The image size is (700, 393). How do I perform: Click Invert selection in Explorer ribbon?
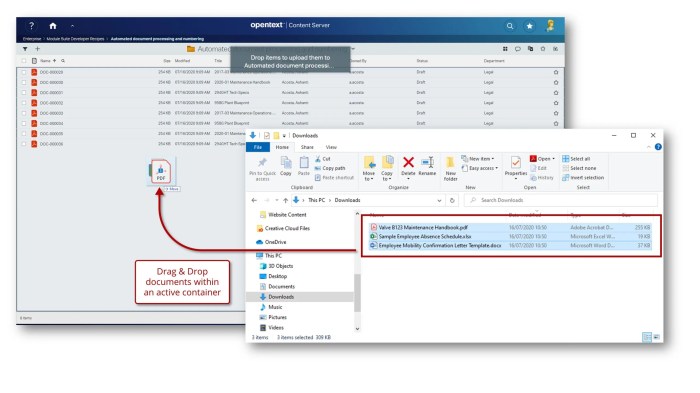click(x=583, y=177)
